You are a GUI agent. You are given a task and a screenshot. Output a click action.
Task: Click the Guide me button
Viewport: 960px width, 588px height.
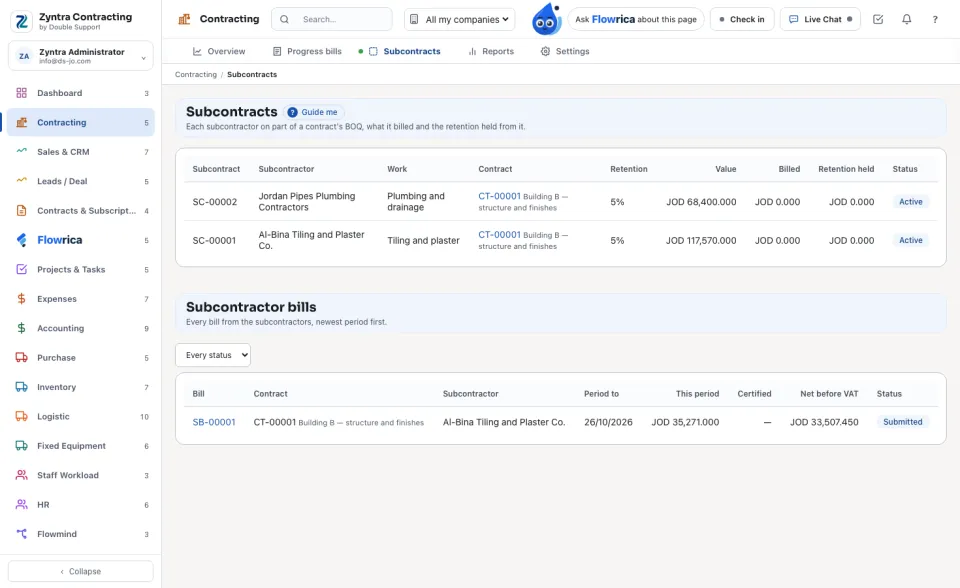313,112
